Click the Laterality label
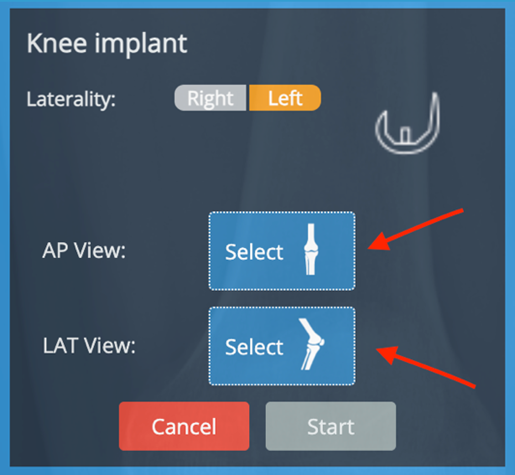 click(71, 99)
